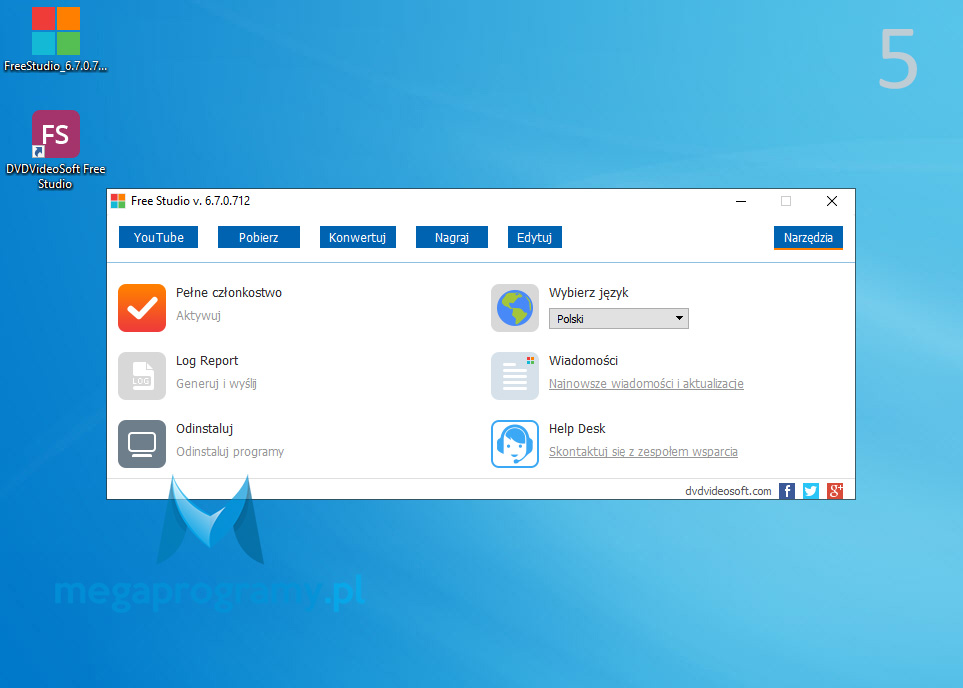
Task: Click the Help Desk headset icon
Action: (515, 444)
